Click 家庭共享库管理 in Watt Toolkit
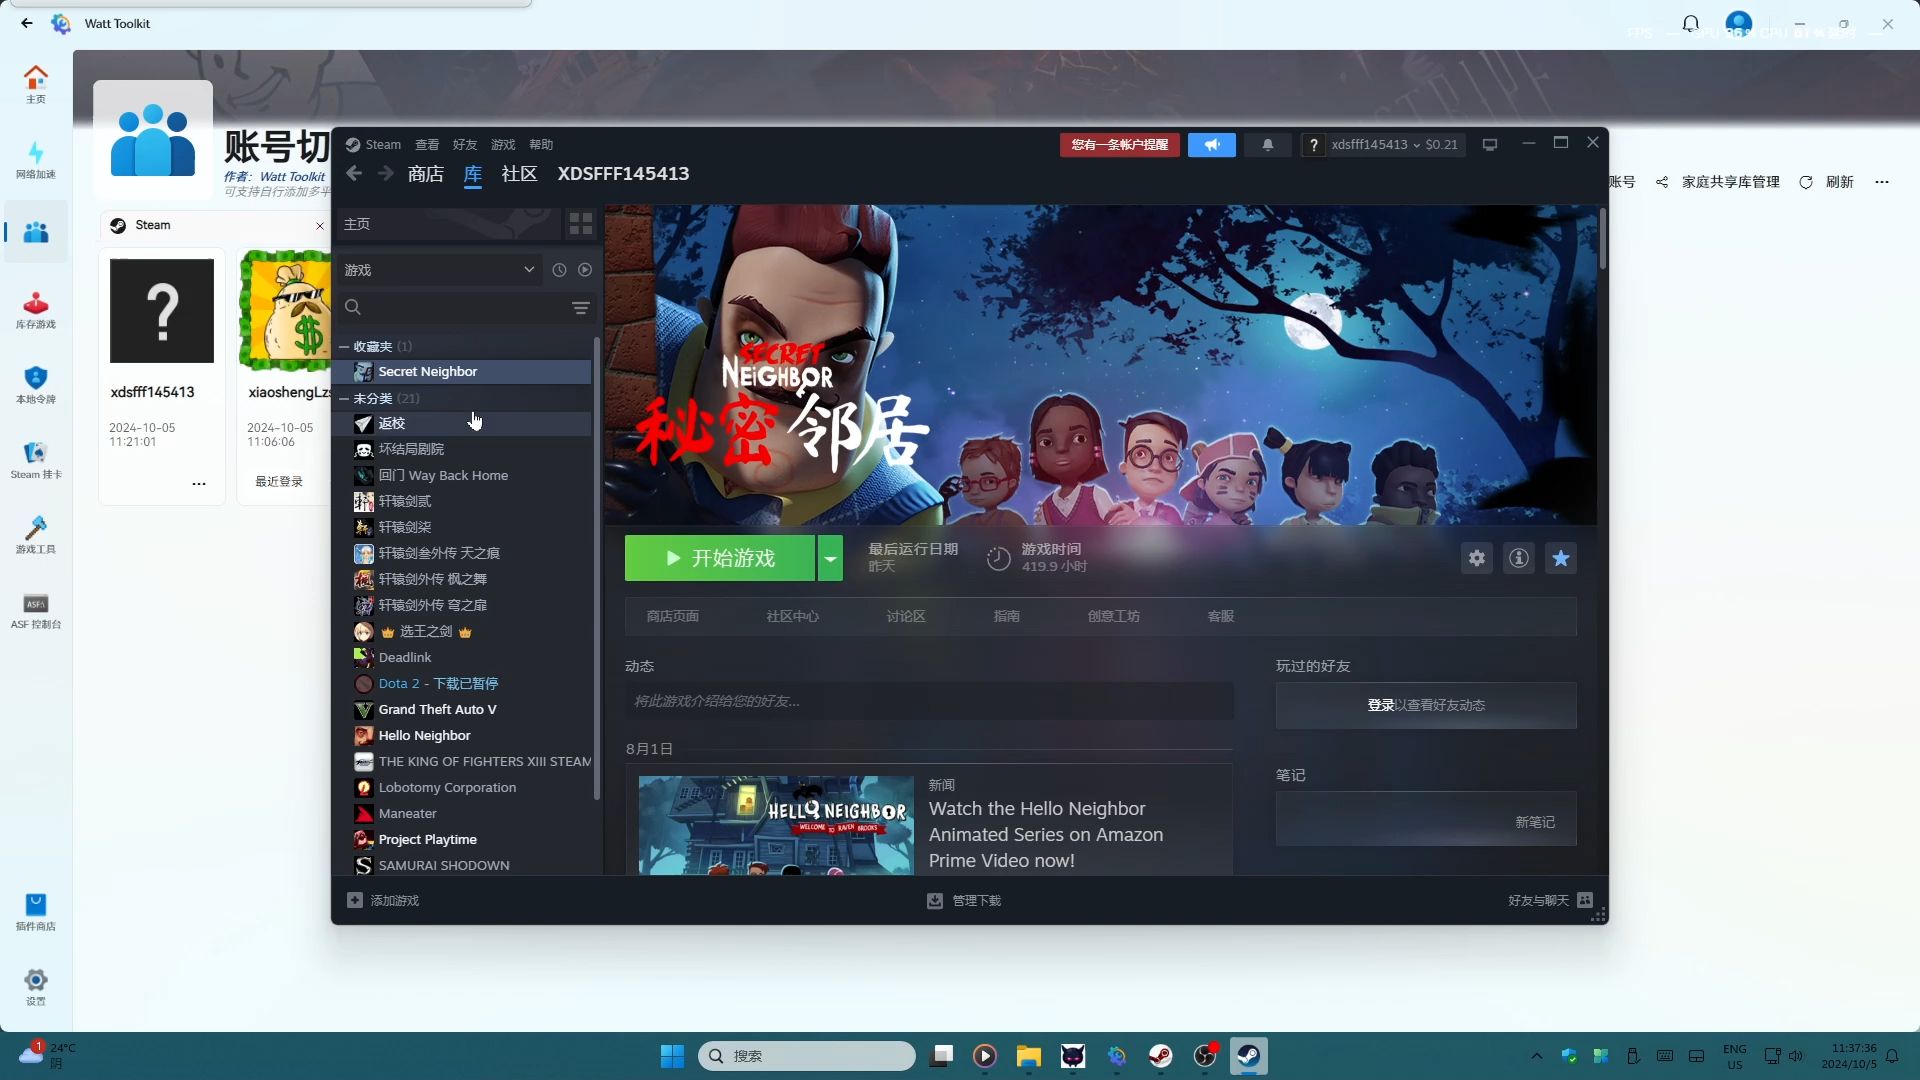Viewport: 1920px width, 1080px height. tap(1720, 182)
